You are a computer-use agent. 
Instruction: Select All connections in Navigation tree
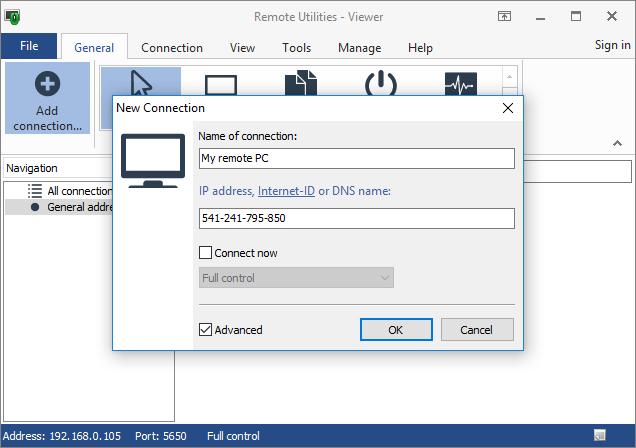pyautogui.click(x=78, y=190)
